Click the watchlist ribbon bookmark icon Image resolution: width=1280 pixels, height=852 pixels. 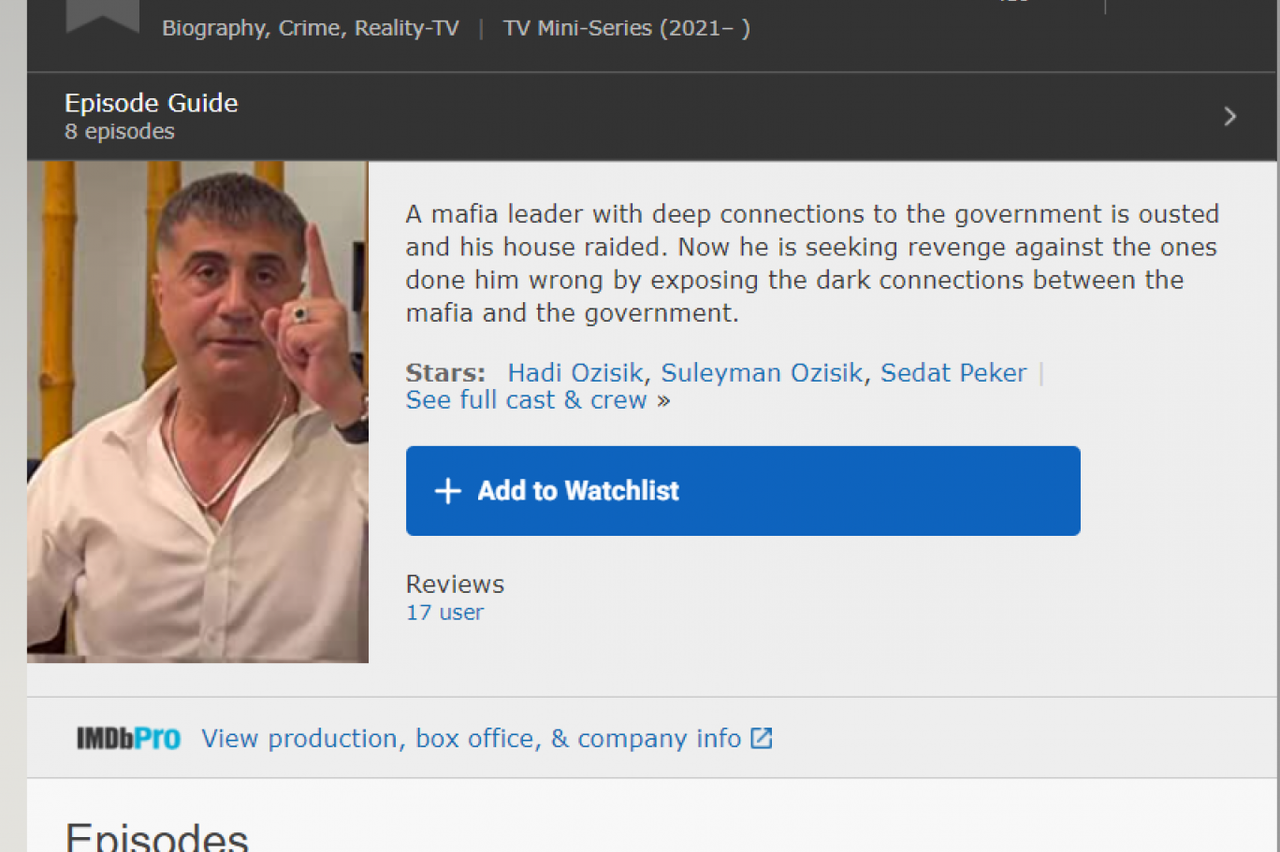coord(101,10)
